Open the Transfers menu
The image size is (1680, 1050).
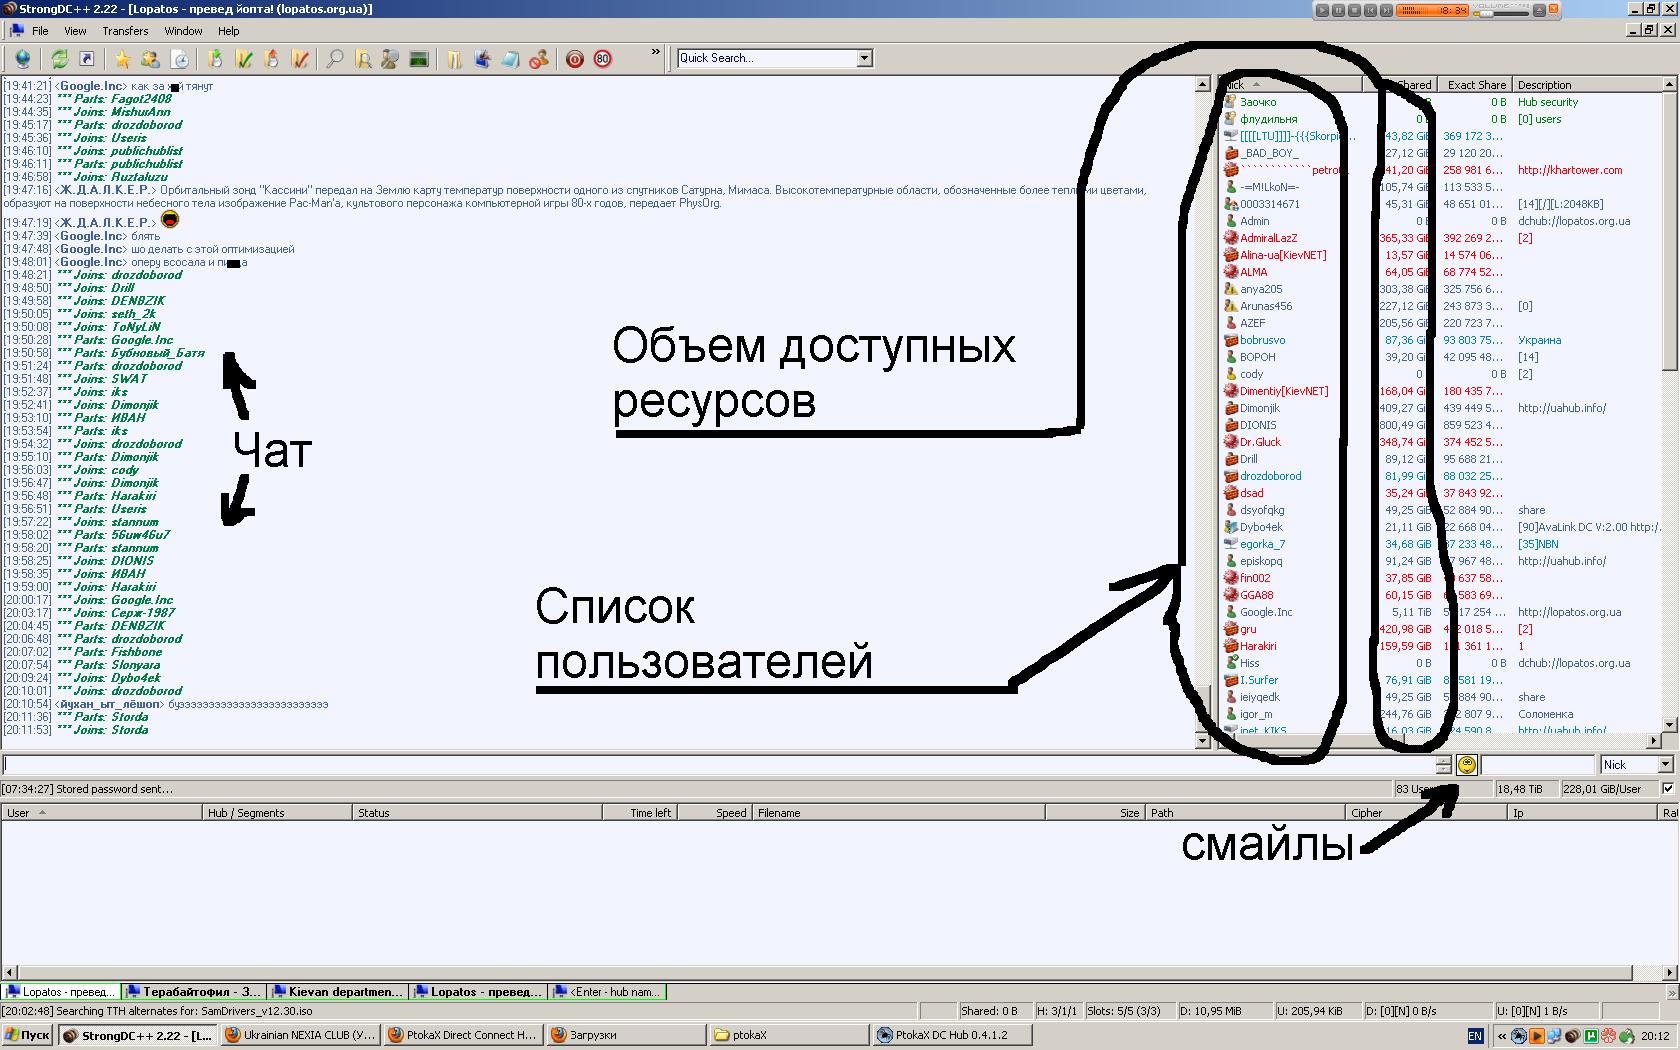pos(125,31)
